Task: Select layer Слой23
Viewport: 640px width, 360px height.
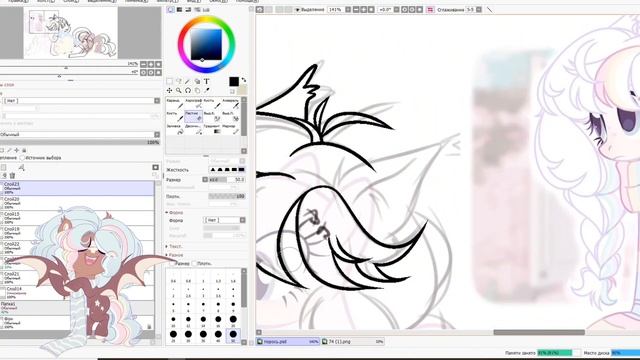Action: coord(78,188)
